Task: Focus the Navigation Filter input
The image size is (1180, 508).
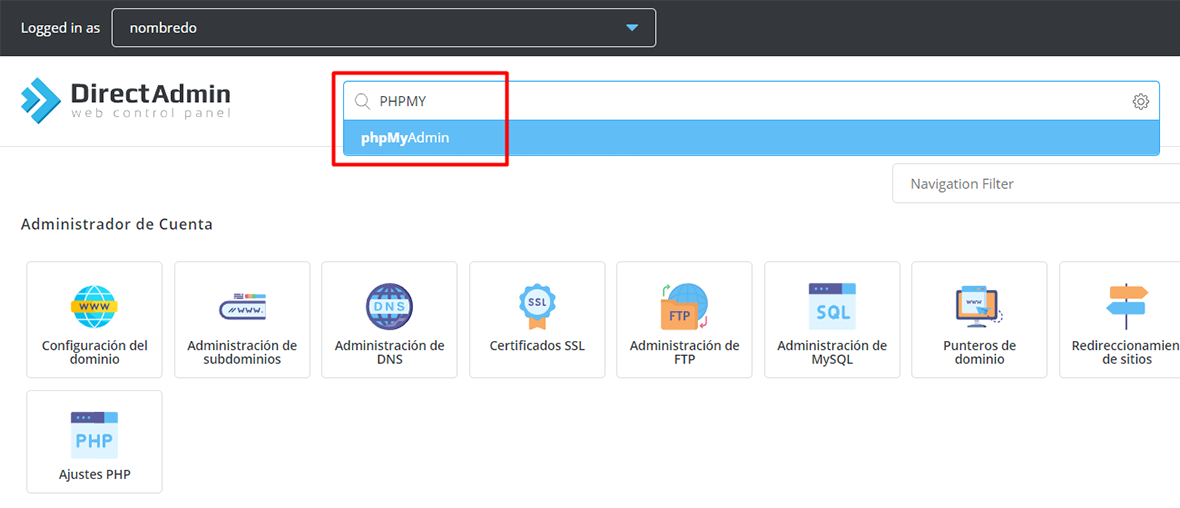Action: tap(1036, 184)
